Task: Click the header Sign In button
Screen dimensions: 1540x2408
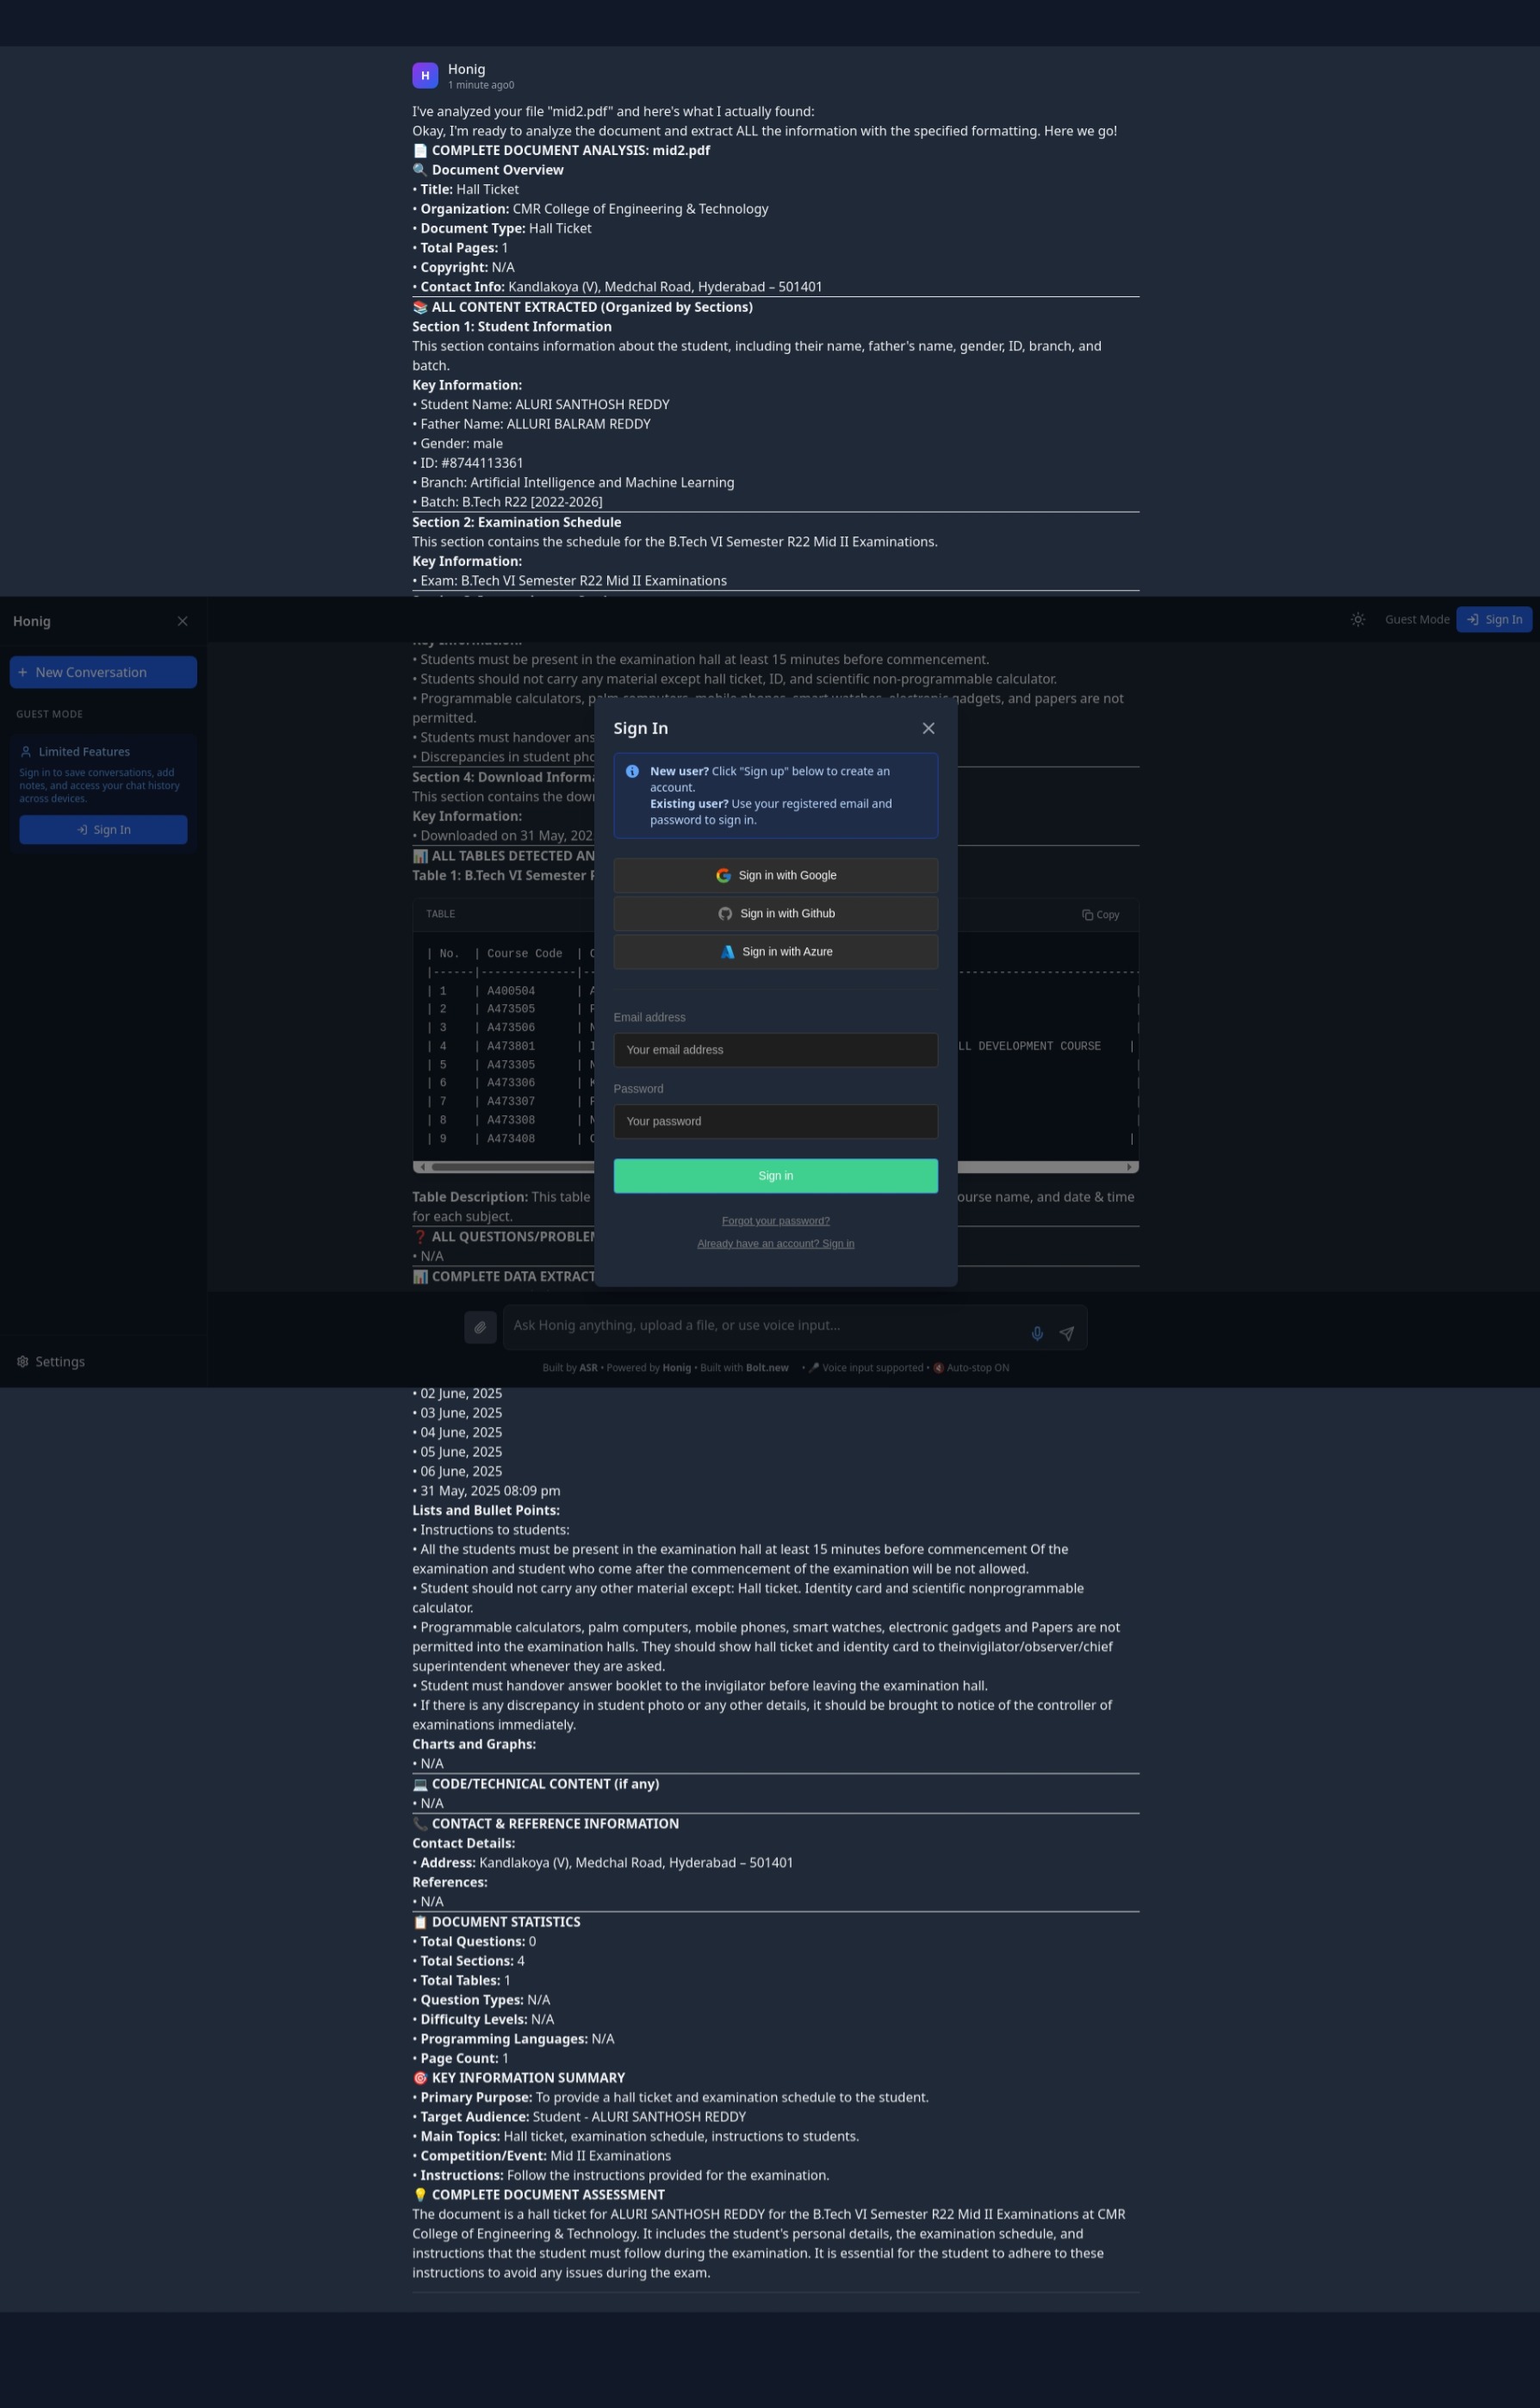Action: [x=1494, y=619]
